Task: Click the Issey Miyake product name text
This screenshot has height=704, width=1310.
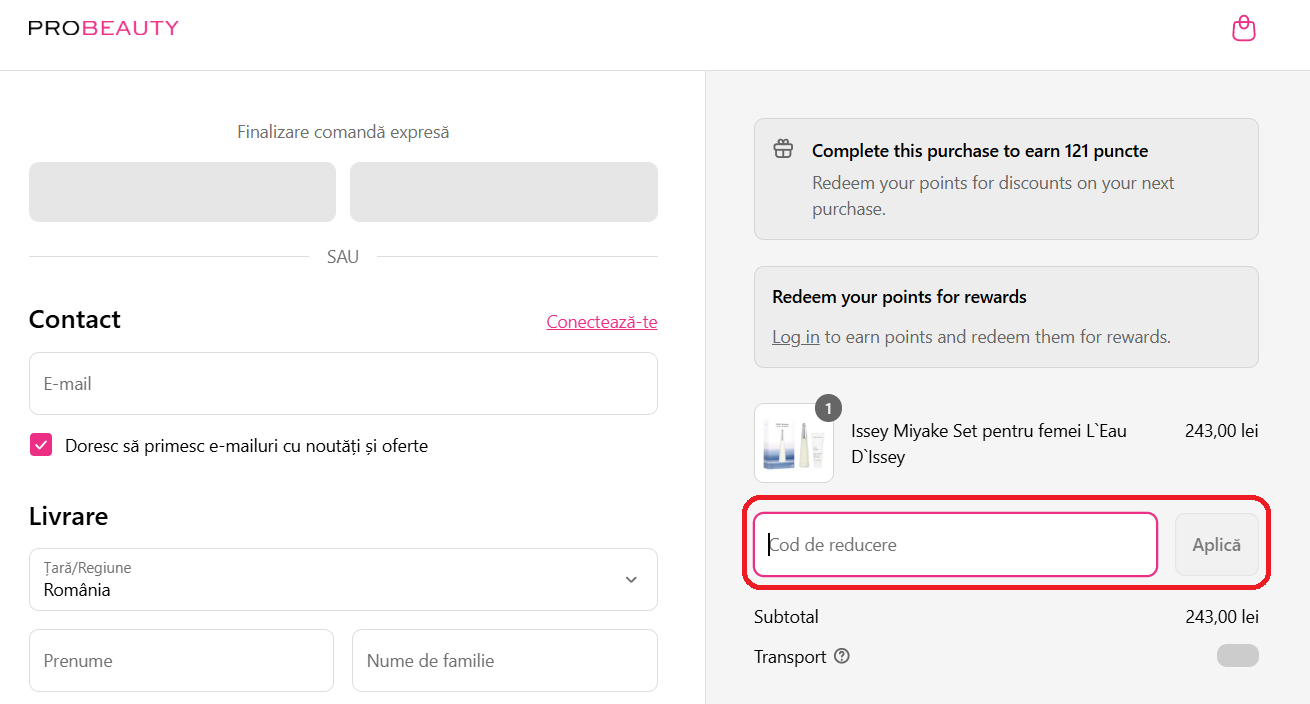Action: point(988,444)
